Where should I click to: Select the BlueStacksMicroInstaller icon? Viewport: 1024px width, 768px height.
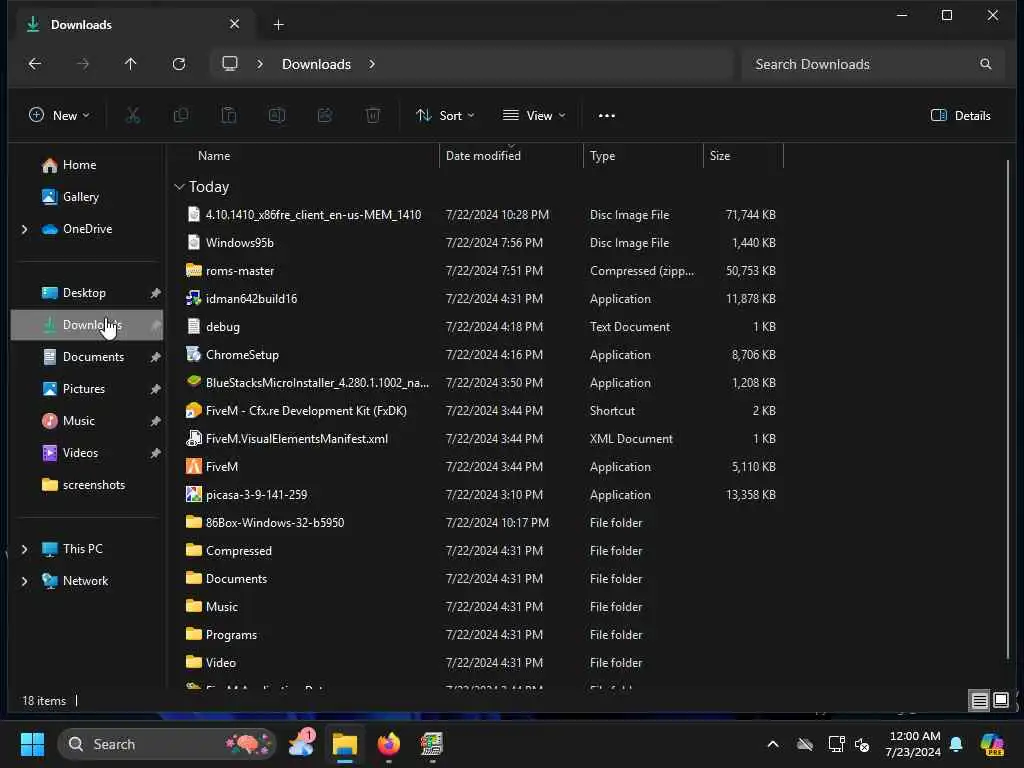tap(193, 382)
